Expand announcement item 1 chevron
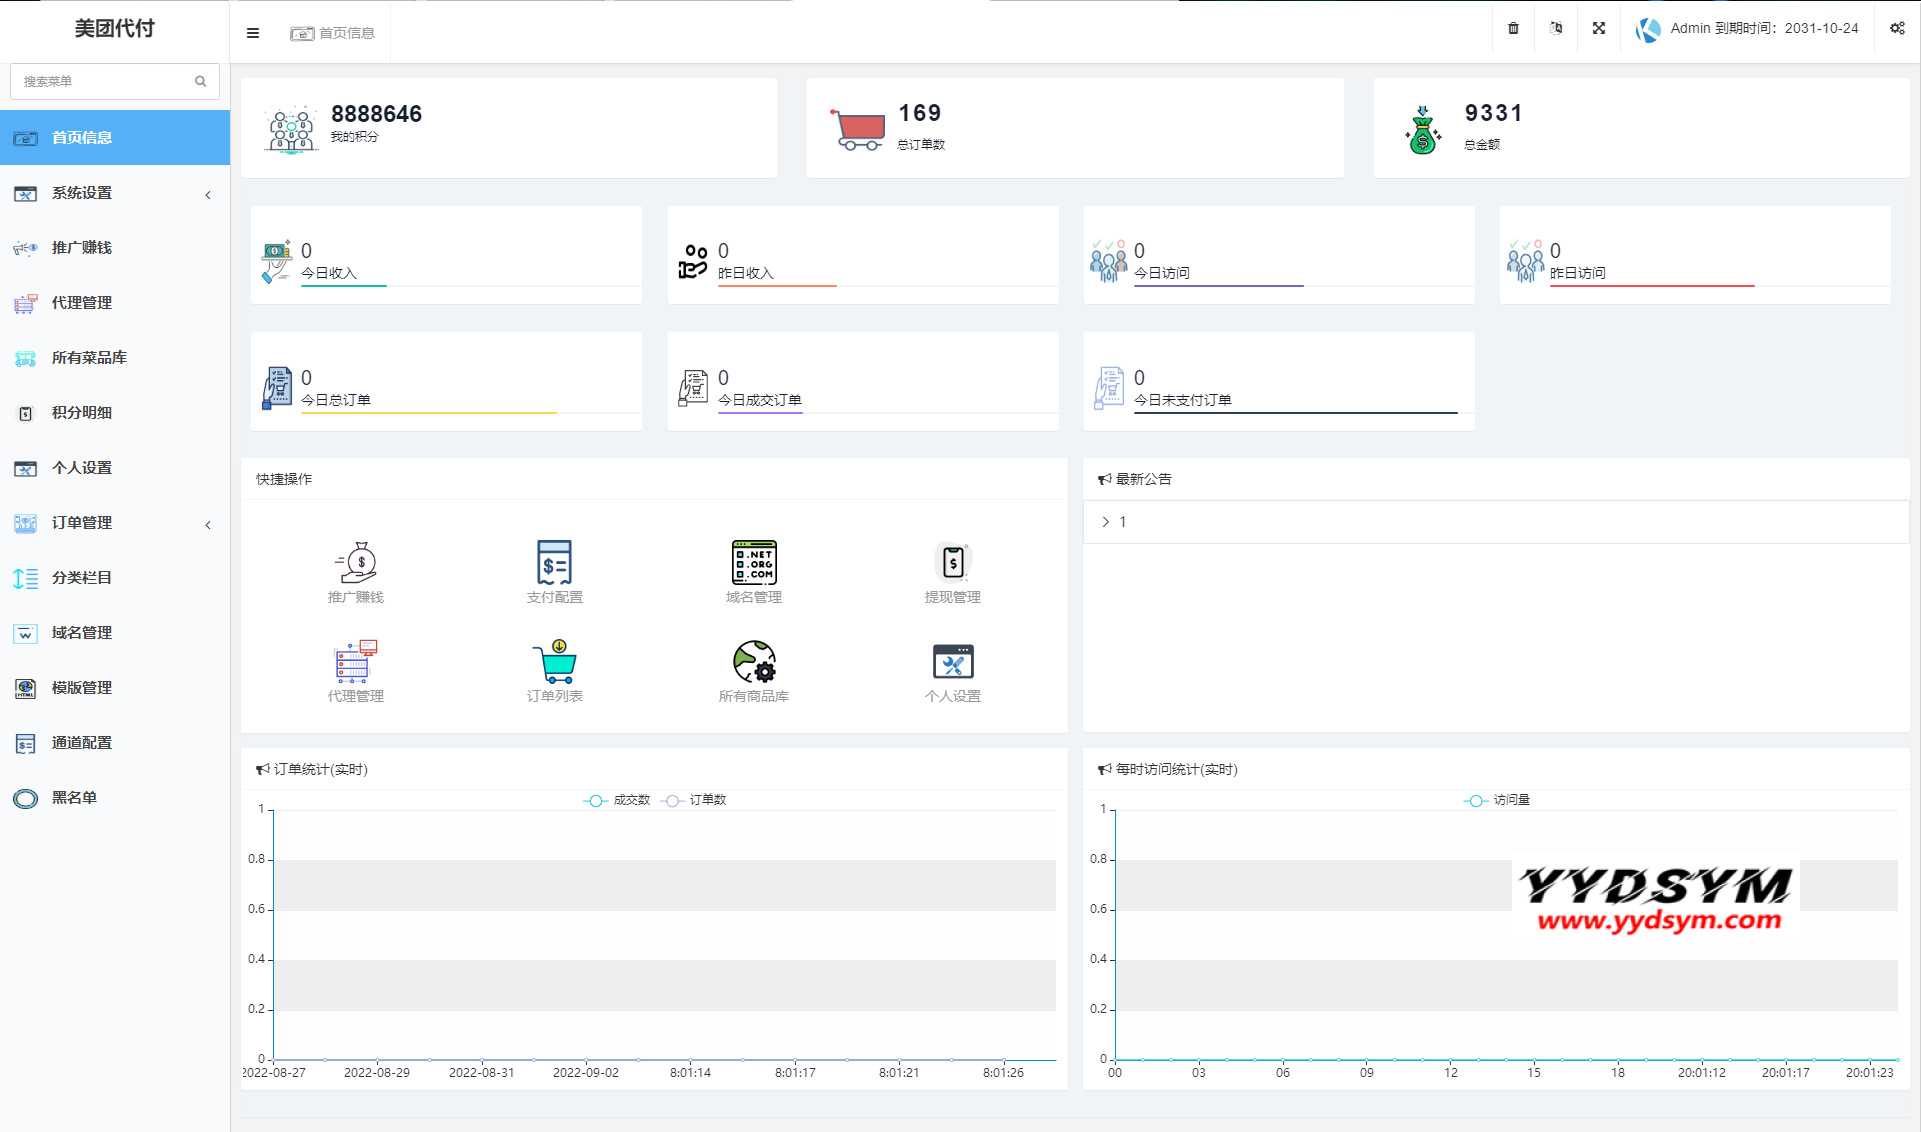 click(x=1105, y=522)
